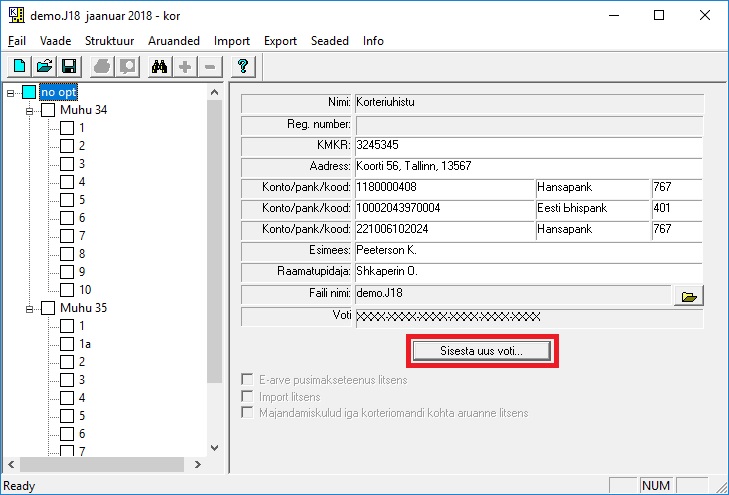Screen dimensions: 729x495
Task: Collapse the no opt root node
Action: 11,93
